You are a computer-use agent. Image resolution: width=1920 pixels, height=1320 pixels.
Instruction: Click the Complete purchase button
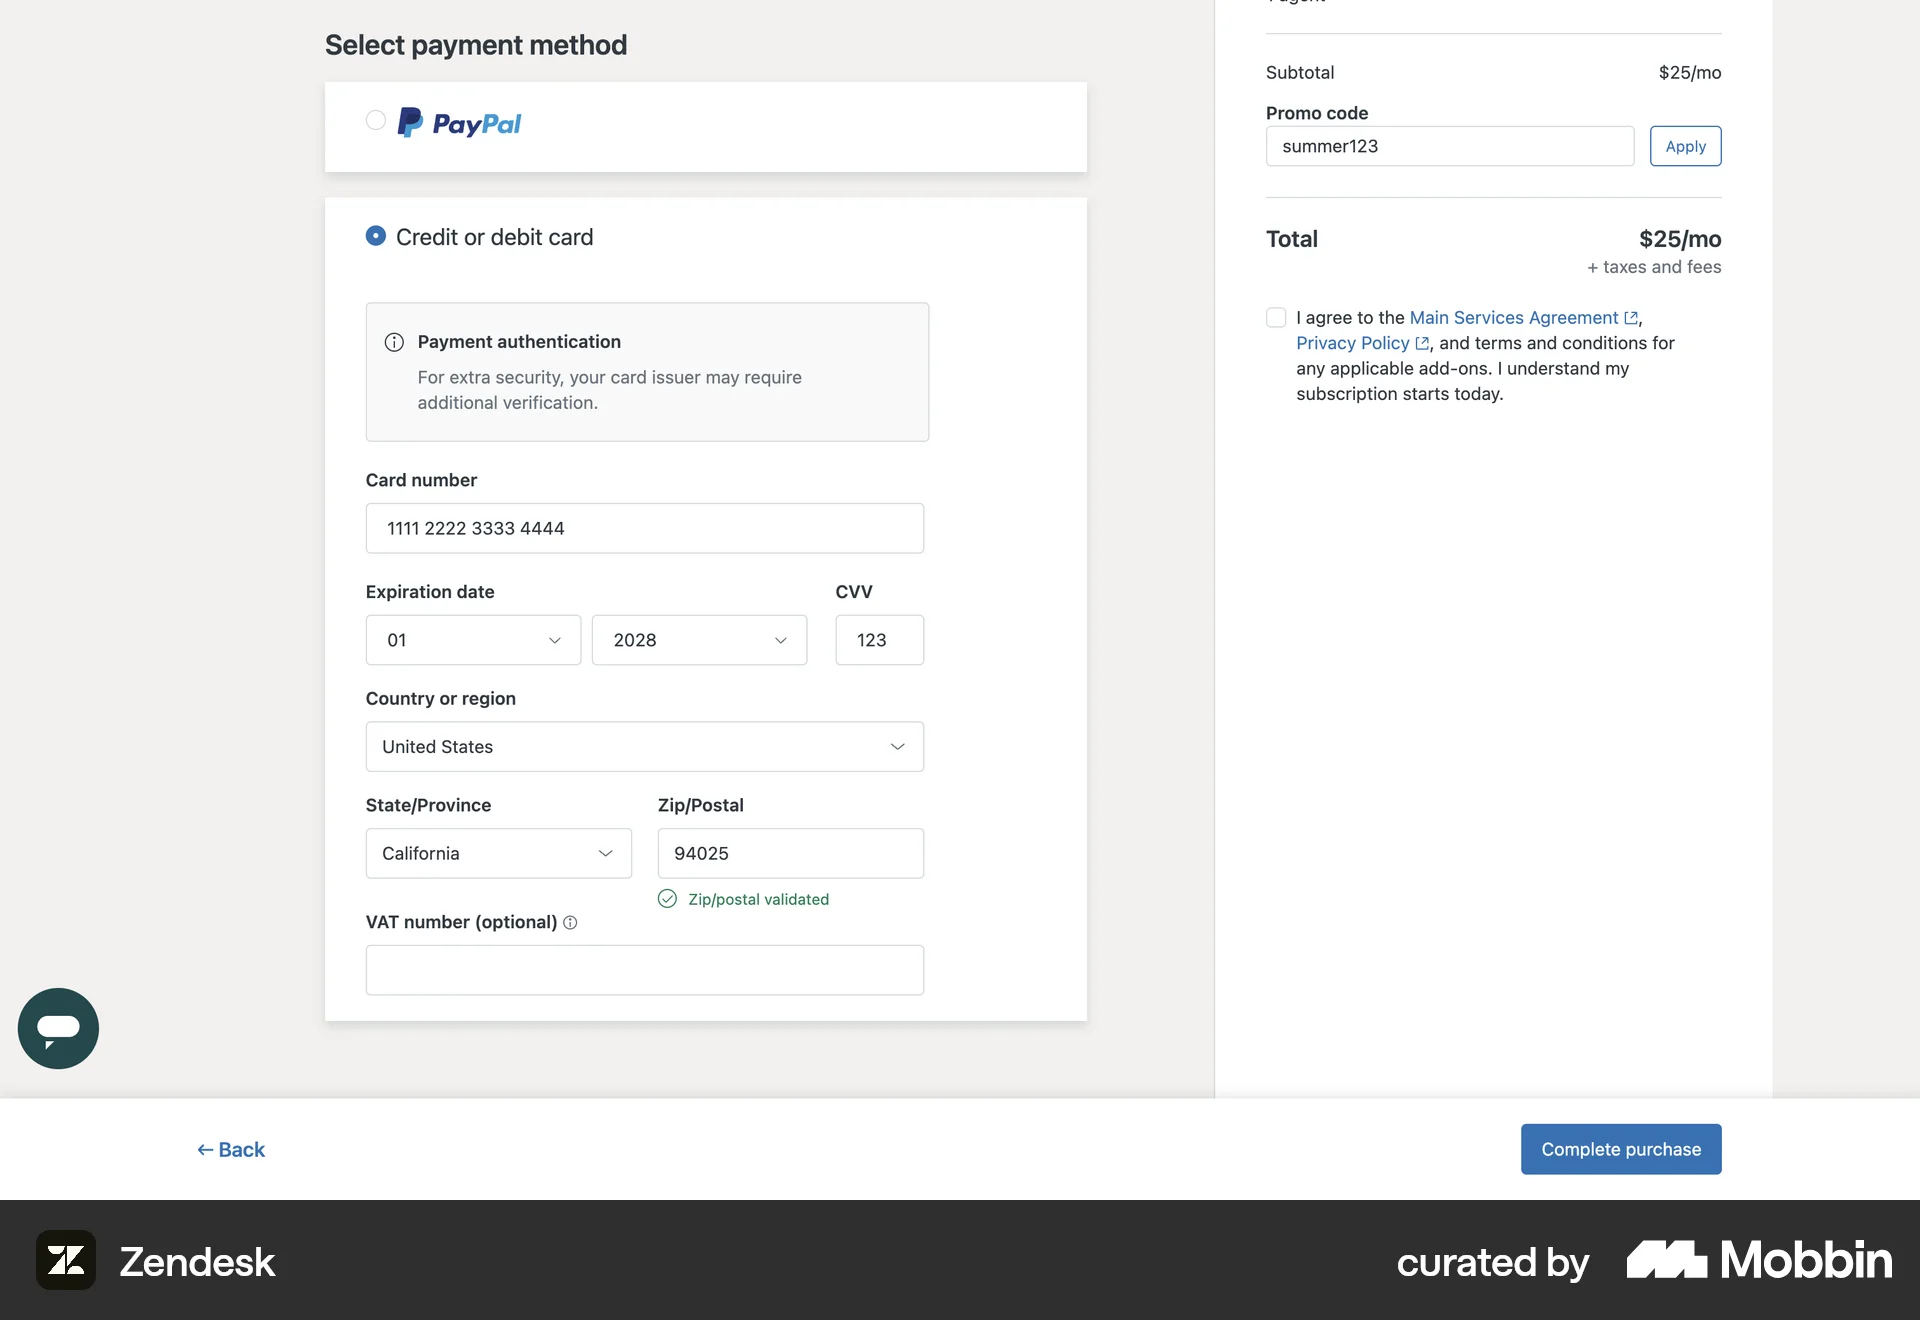(x=1620, y=1149)
